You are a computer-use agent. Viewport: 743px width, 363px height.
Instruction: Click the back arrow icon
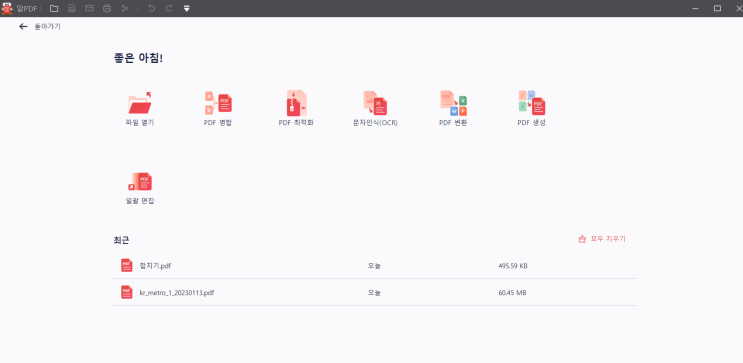(x=23, y=27)
